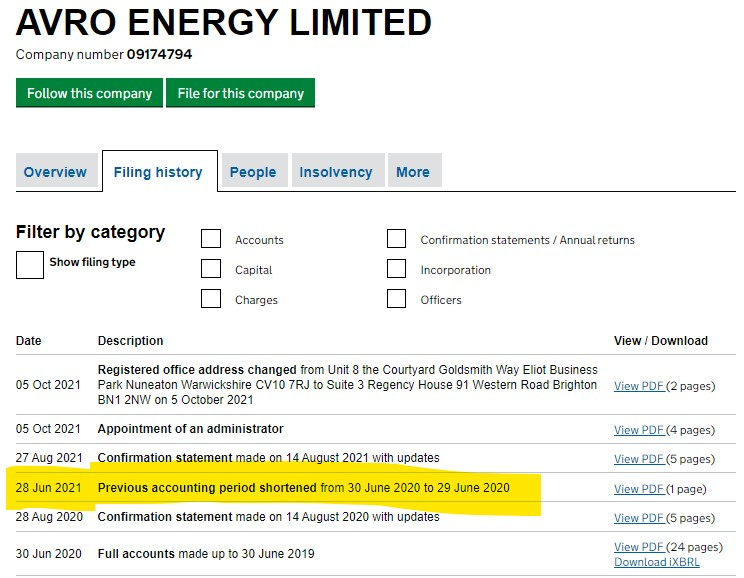Click the View / Download column header

[x=660, y=341]
